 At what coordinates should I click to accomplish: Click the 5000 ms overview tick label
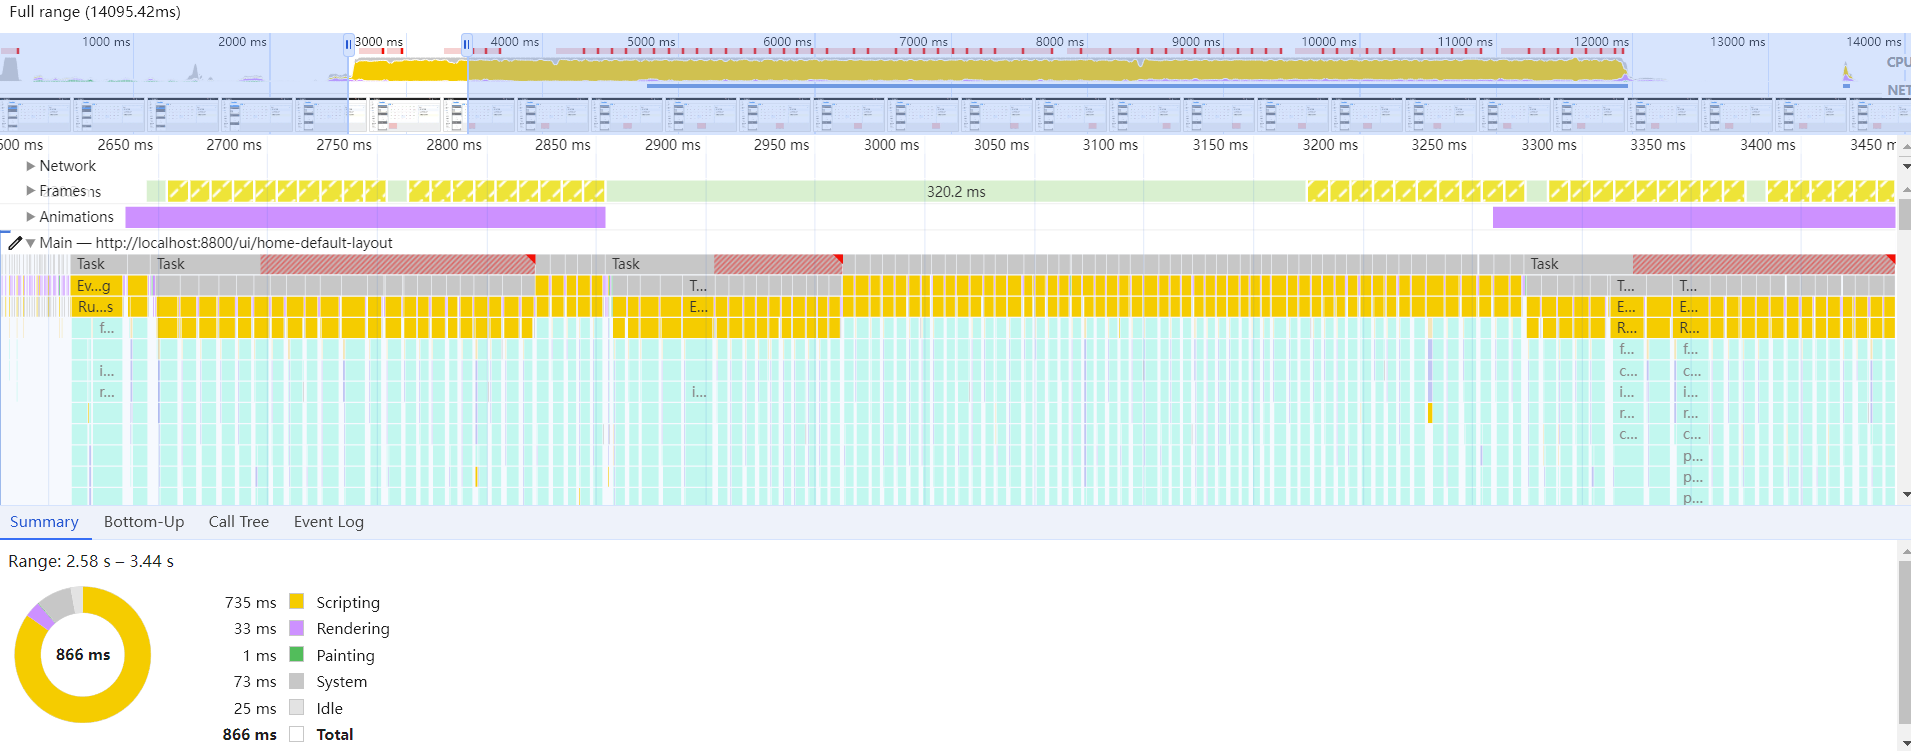coord(651,42)
